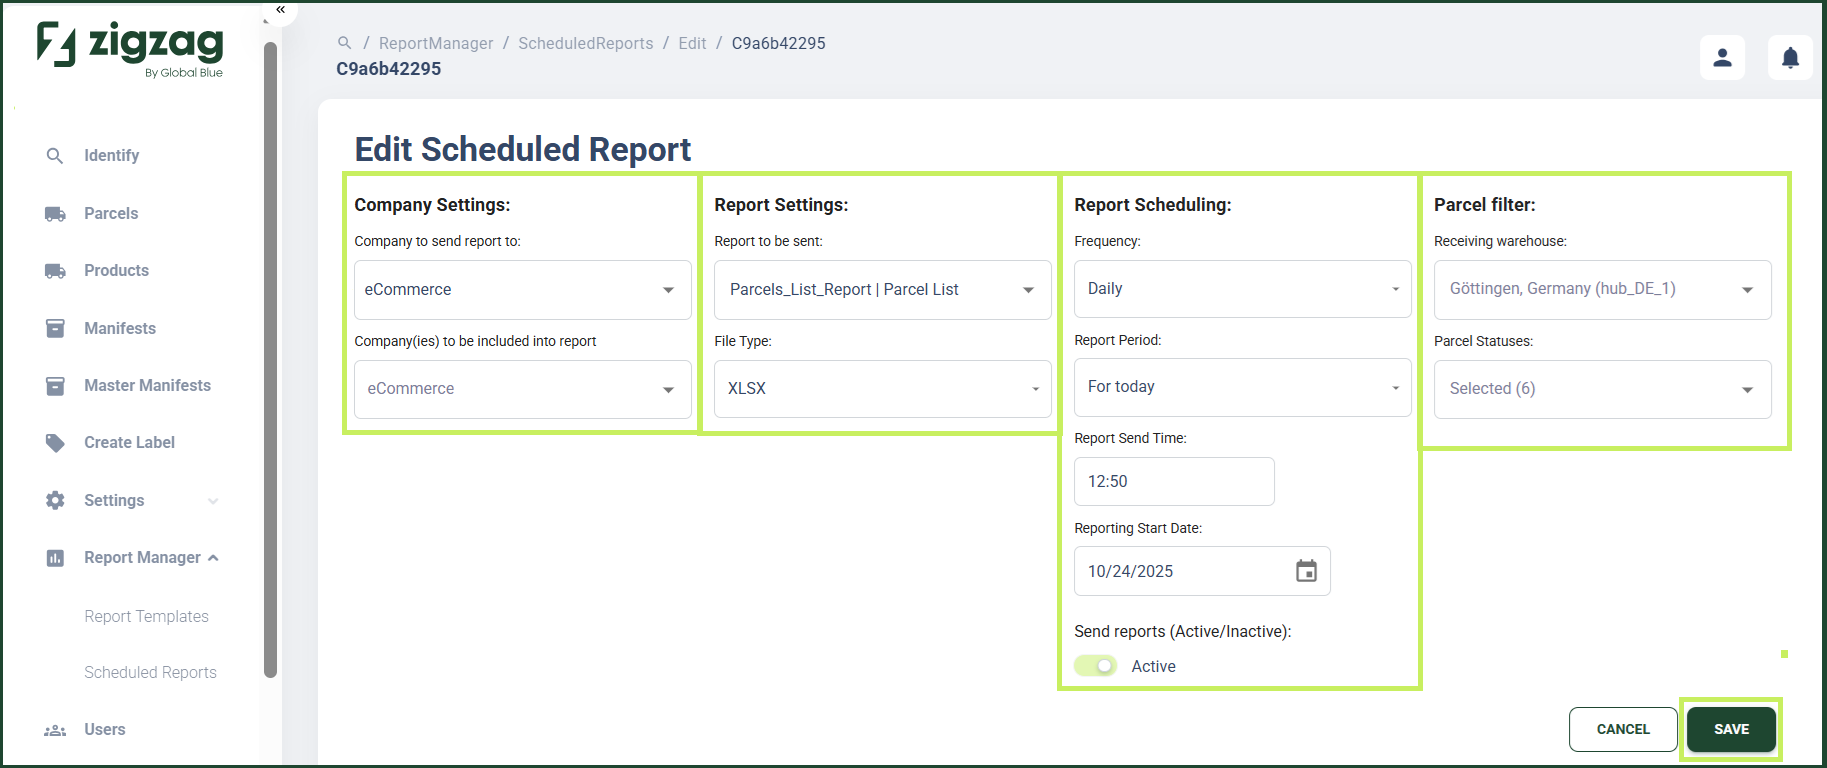Click the sidebar vertical scrollbar
The width and height of the screenshot is (1827, 768).
coord(270,360)
